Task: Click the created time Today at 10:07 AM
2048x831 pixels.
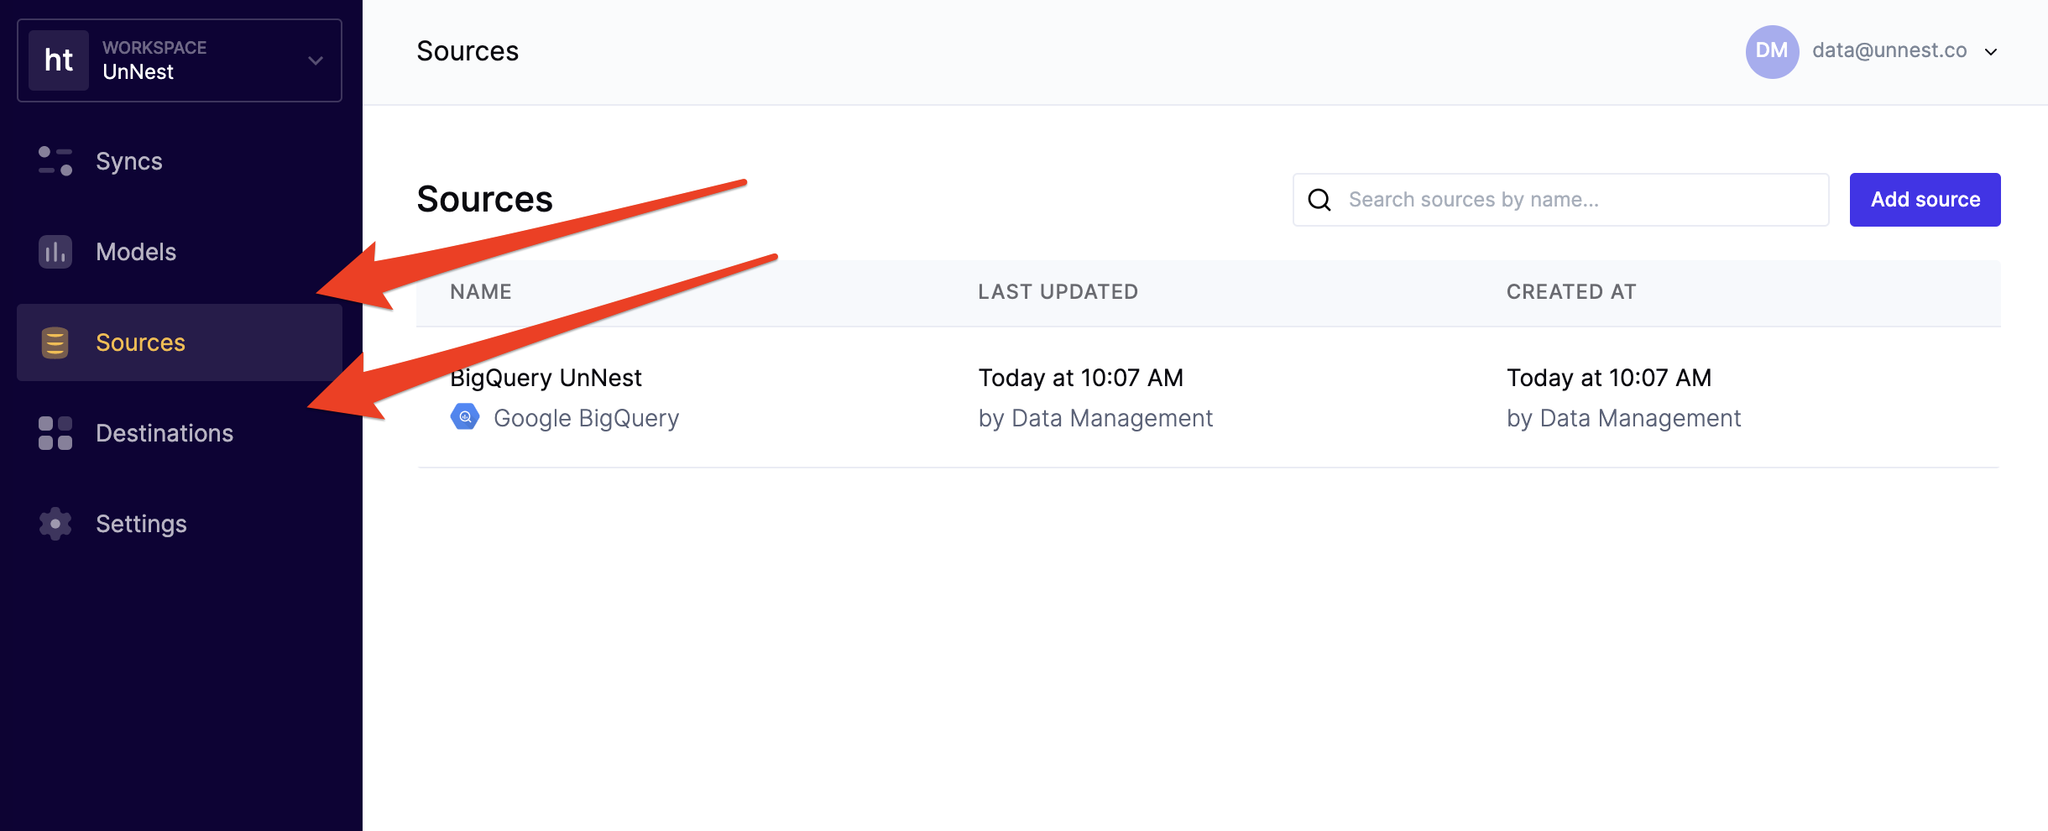Action: 1609,378
